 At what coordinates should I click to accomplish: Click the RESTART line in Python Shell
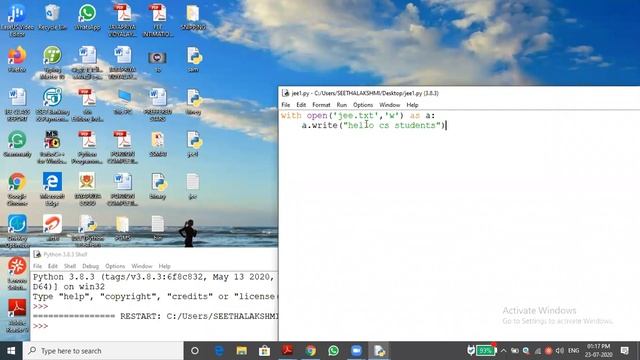pos(156,316)
